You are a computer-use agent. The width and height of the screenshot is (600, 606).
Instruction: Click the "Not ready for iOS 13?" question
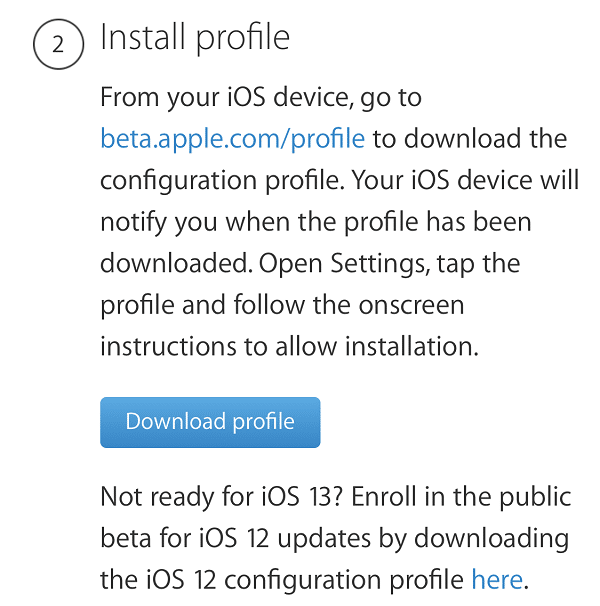point(222,497)
